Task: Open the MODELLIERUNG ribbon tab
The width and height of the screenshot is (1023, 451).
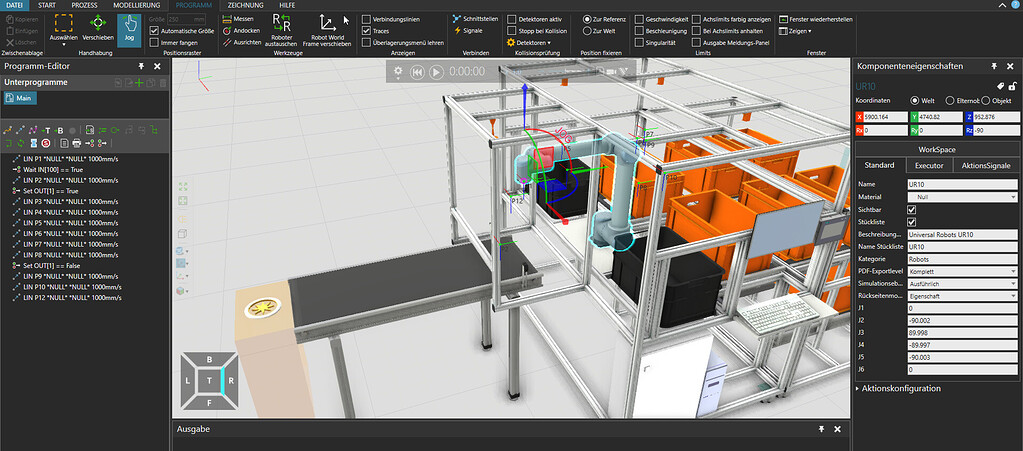Action: click(x=135, y=5)
